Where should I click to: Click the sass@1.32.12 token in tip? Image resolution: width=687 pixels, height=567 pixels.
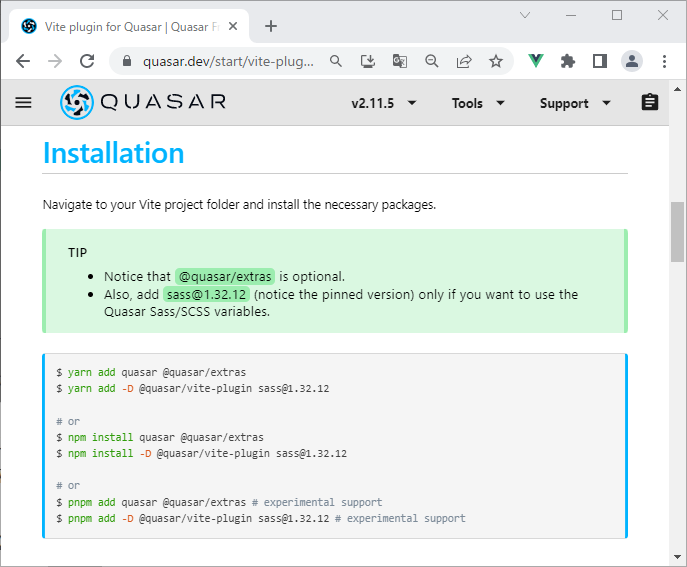pos(206,294)
